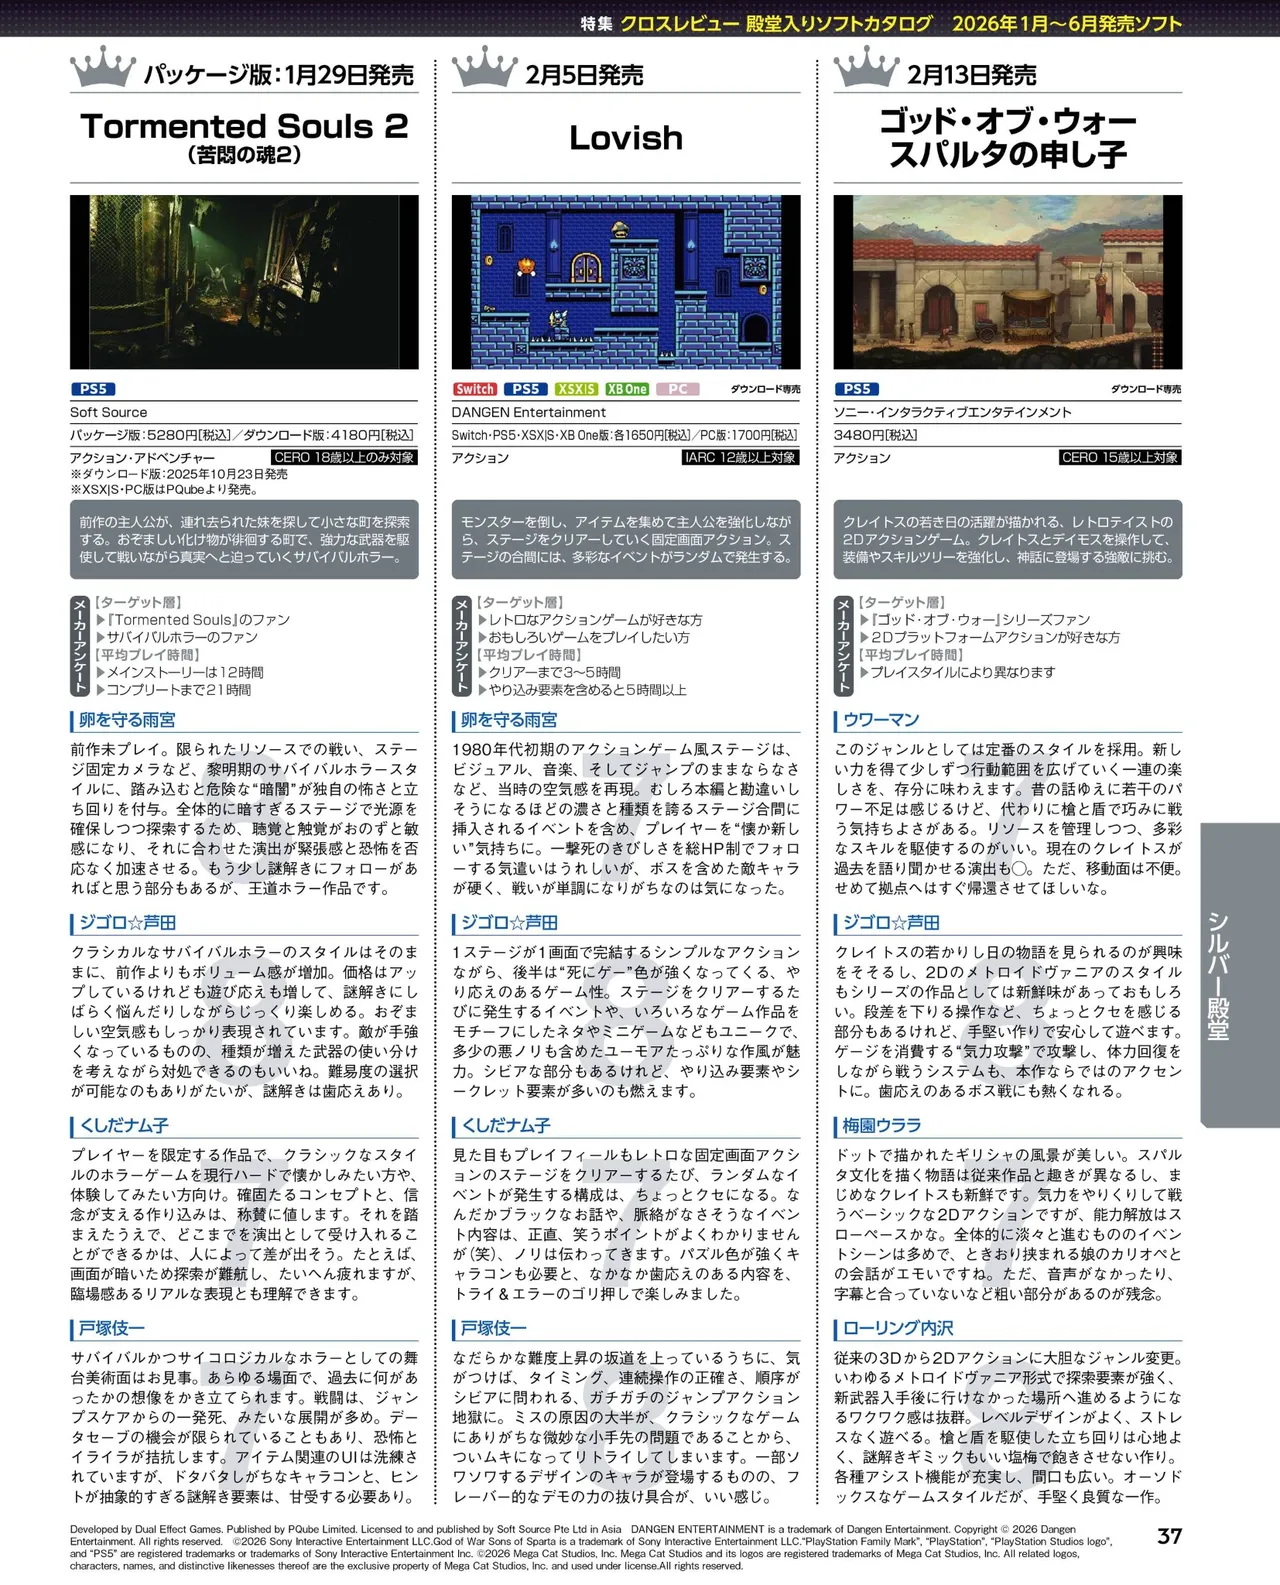The width and height of the screenshot is (1280, 1585).
Task: Select the pink PC platform badge for Lovish
Action: point(678,389)
